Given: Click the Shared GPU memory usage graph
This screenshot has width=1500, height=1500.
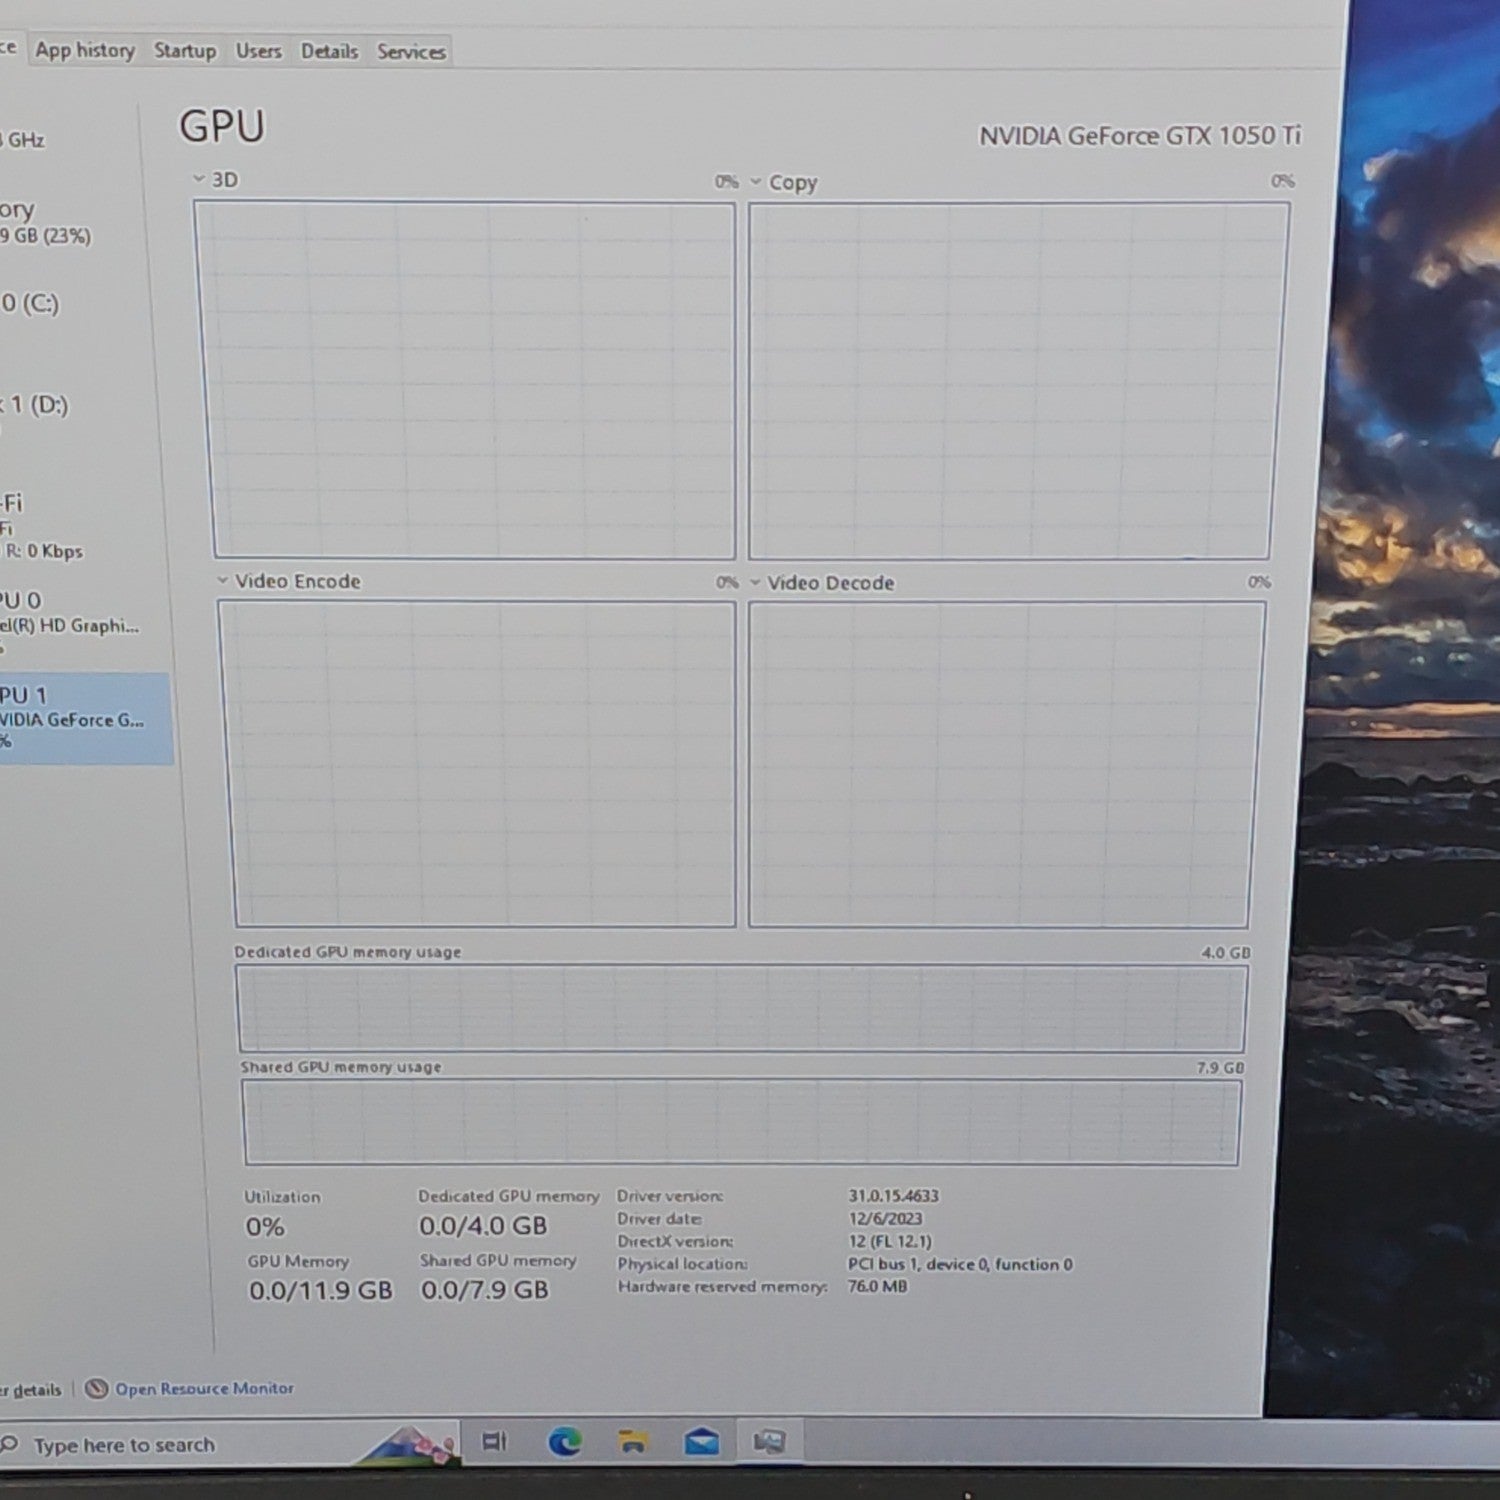Looking at the screenshot, I should tap(741, 1122).
